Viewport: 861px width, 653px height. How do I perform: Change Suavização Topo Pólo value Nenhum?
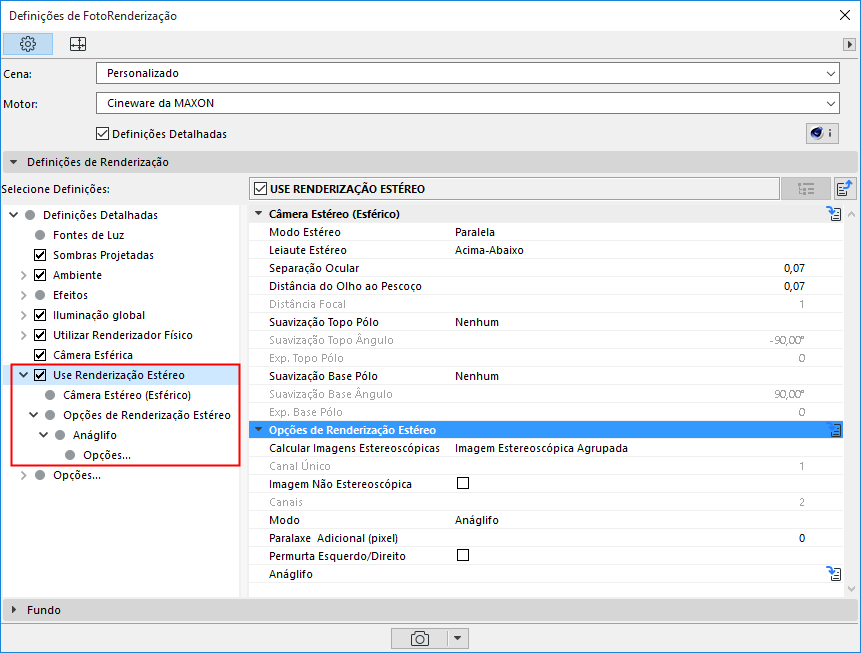click(x=477, y=322)
